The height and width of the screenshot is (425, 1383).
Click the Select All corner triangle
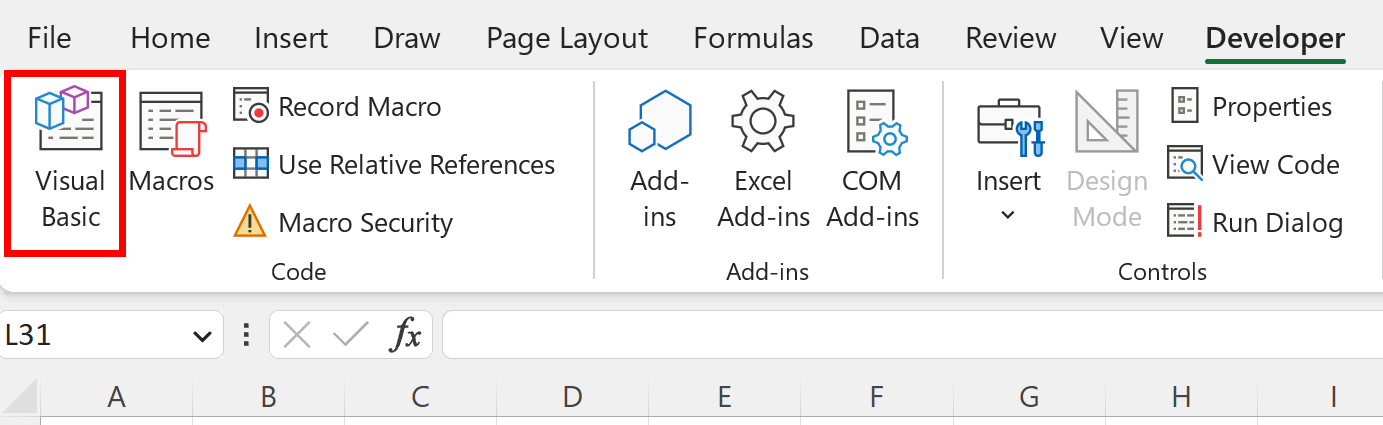click(x=19, y=398)
